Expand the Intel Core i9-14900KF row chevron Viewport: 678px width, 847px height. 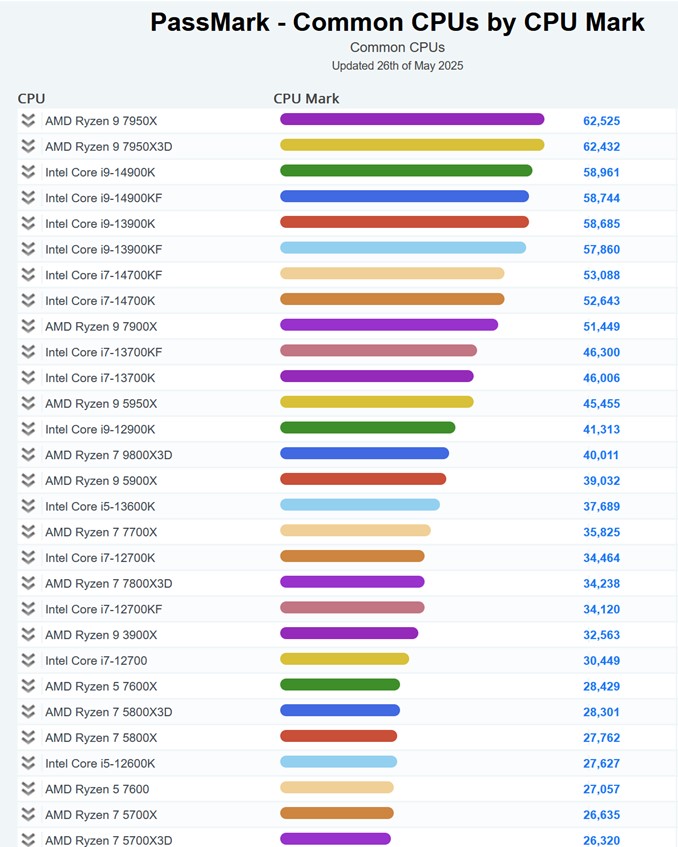(28, 198)
